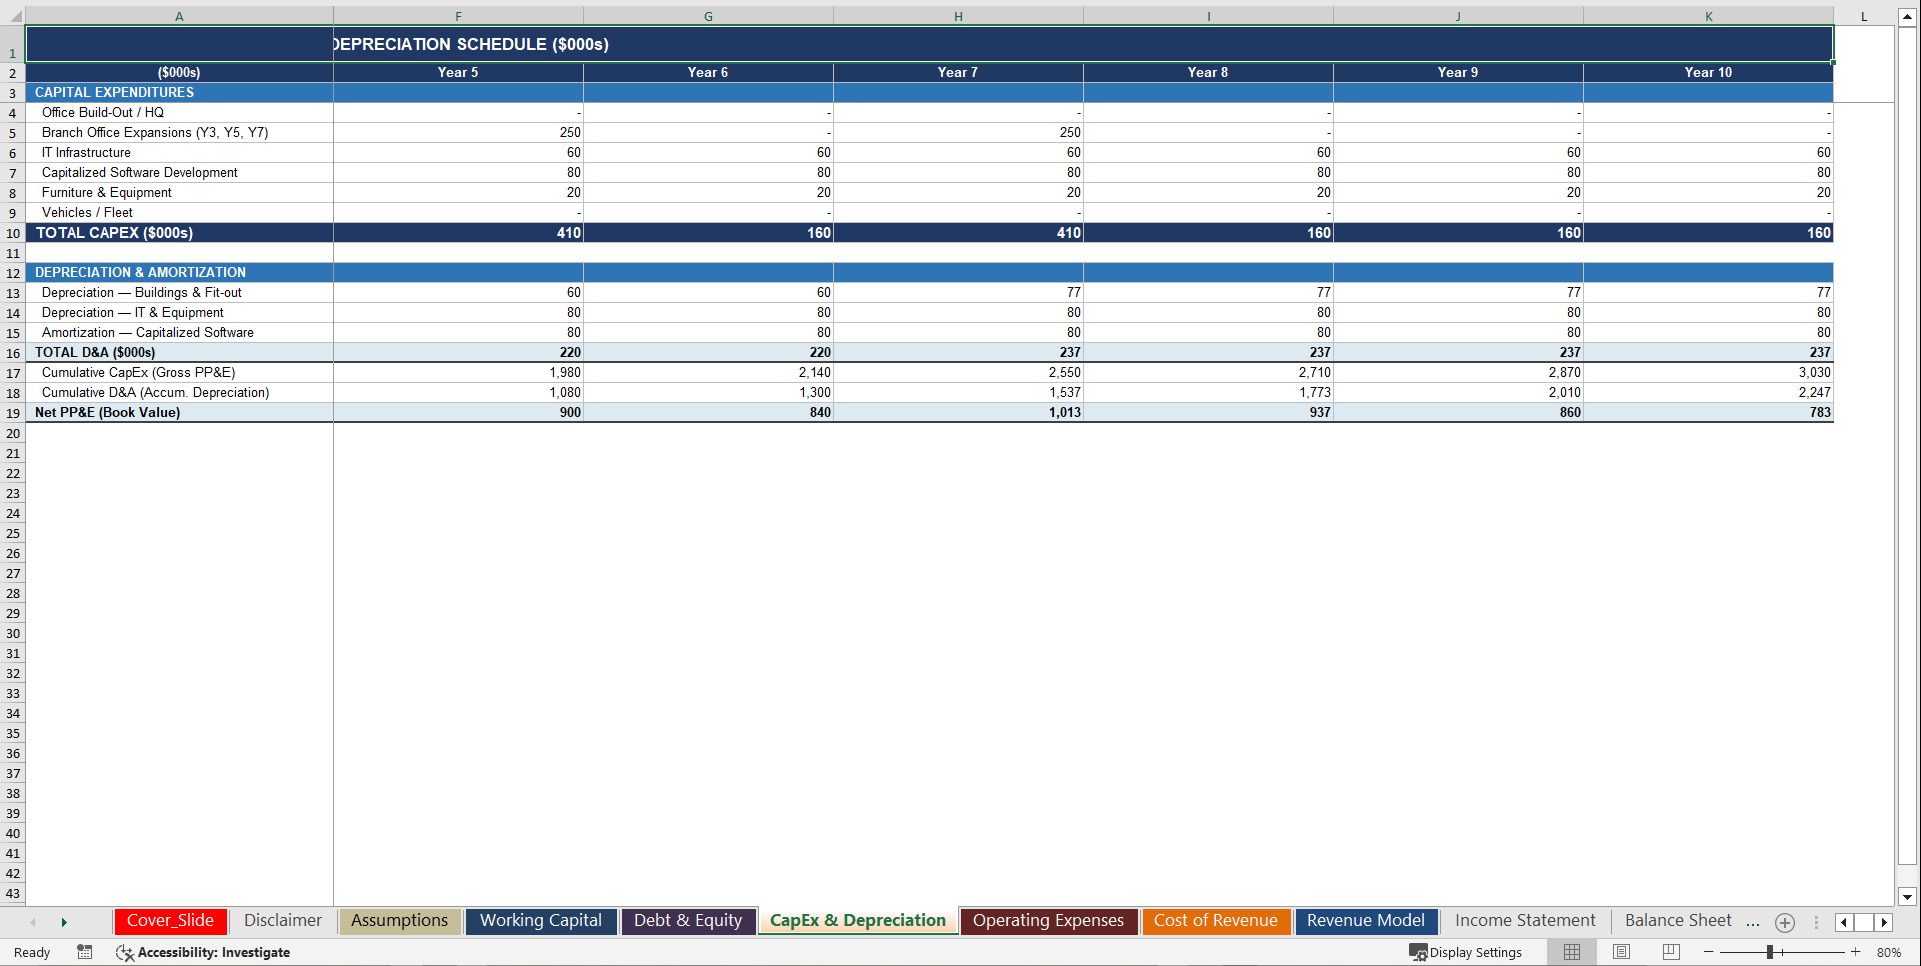
Task: Start macro recording from the status bar
Action: tap(85, 952)
